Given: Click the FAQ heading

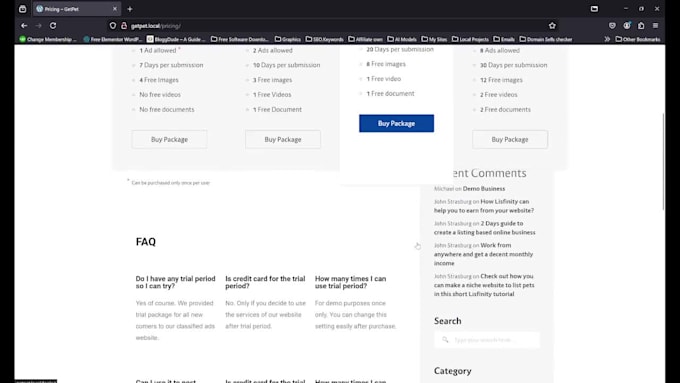Looking at the screenshot, I should 146,242.
